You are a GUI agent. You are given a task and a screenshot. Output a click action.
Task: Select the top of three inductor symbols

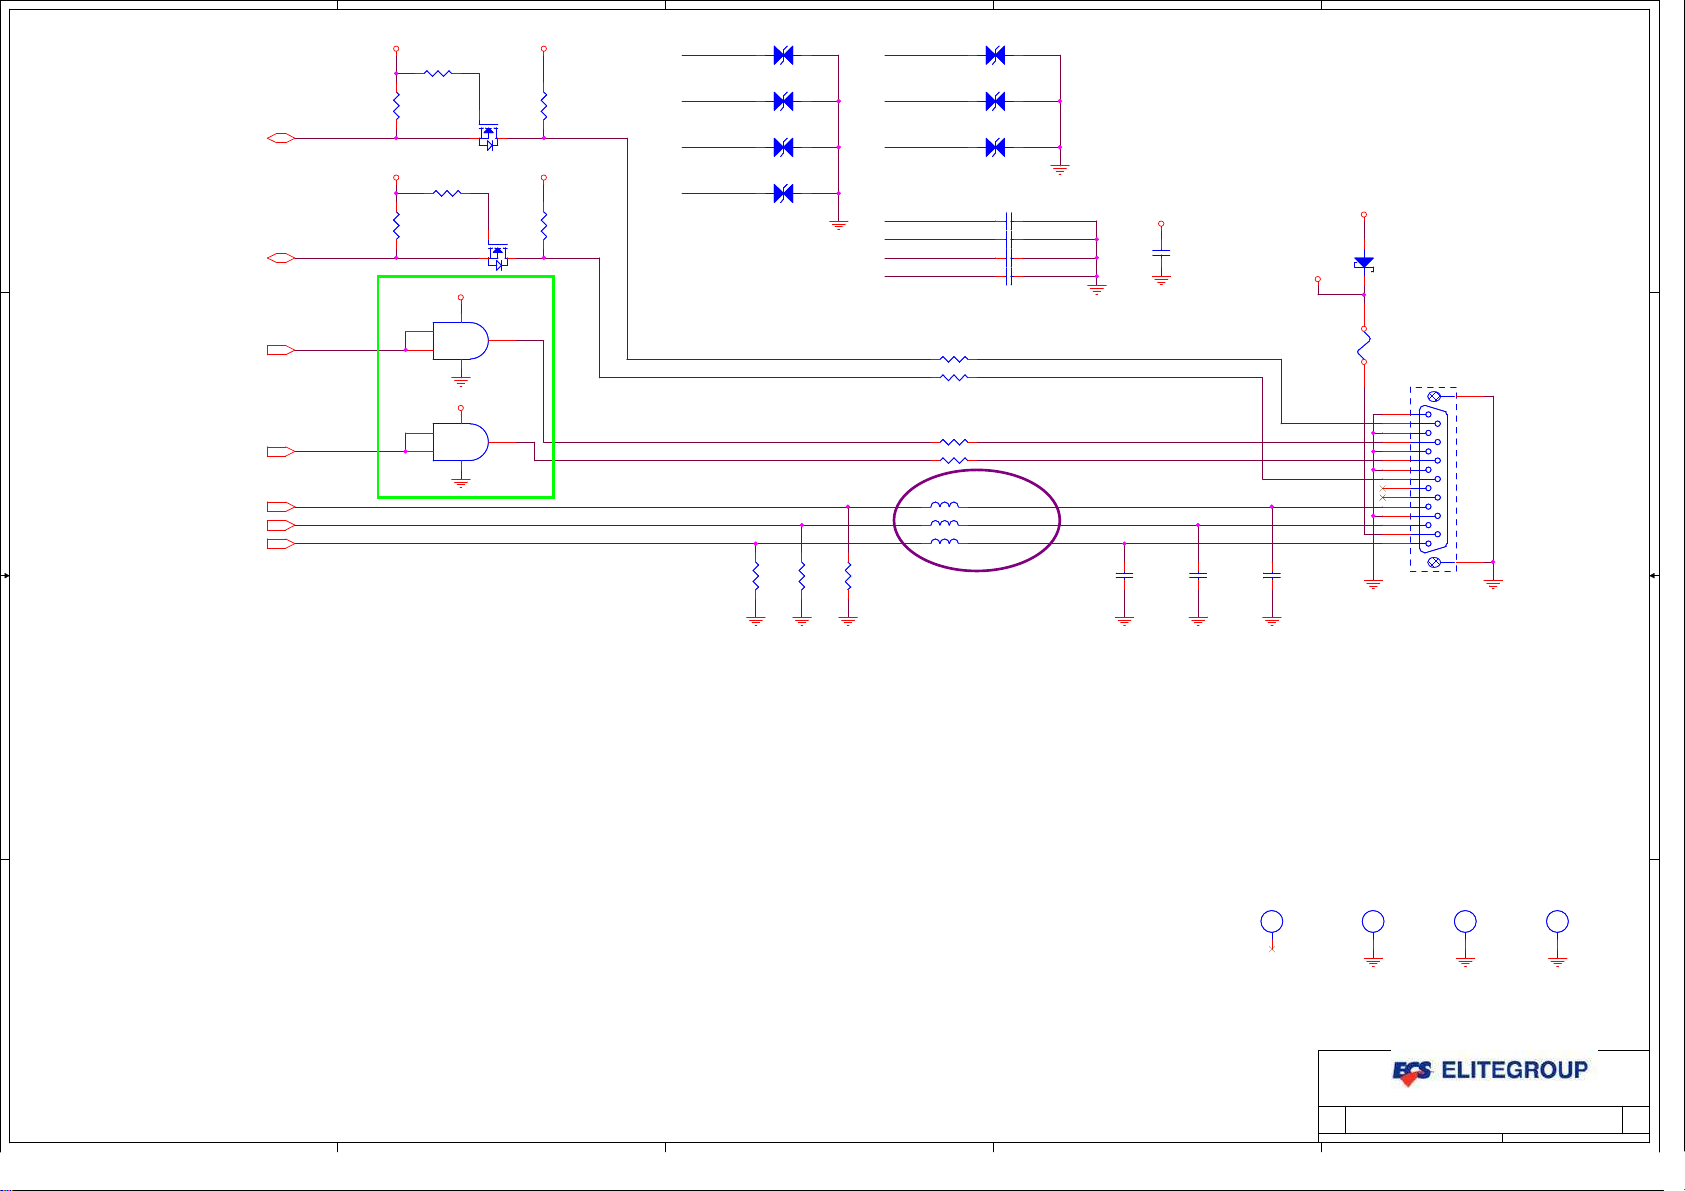point(945,505)
